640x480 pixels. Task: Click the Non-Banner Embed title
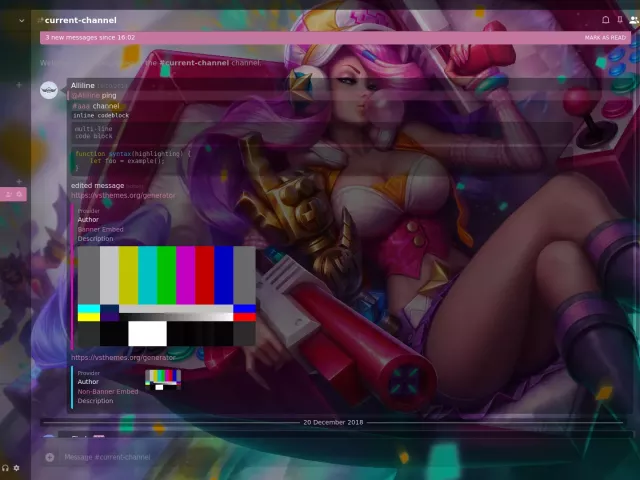[108, 391]
